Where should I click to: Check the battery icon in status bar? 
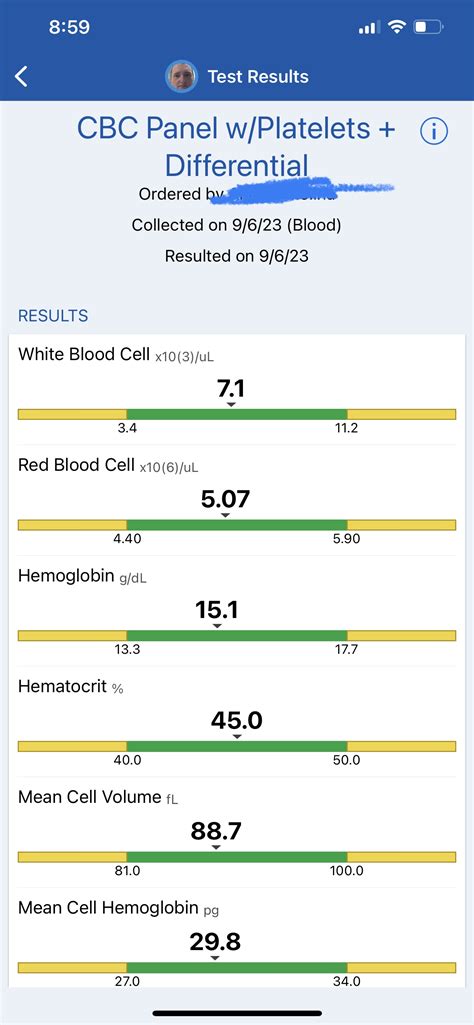[430, 27]
